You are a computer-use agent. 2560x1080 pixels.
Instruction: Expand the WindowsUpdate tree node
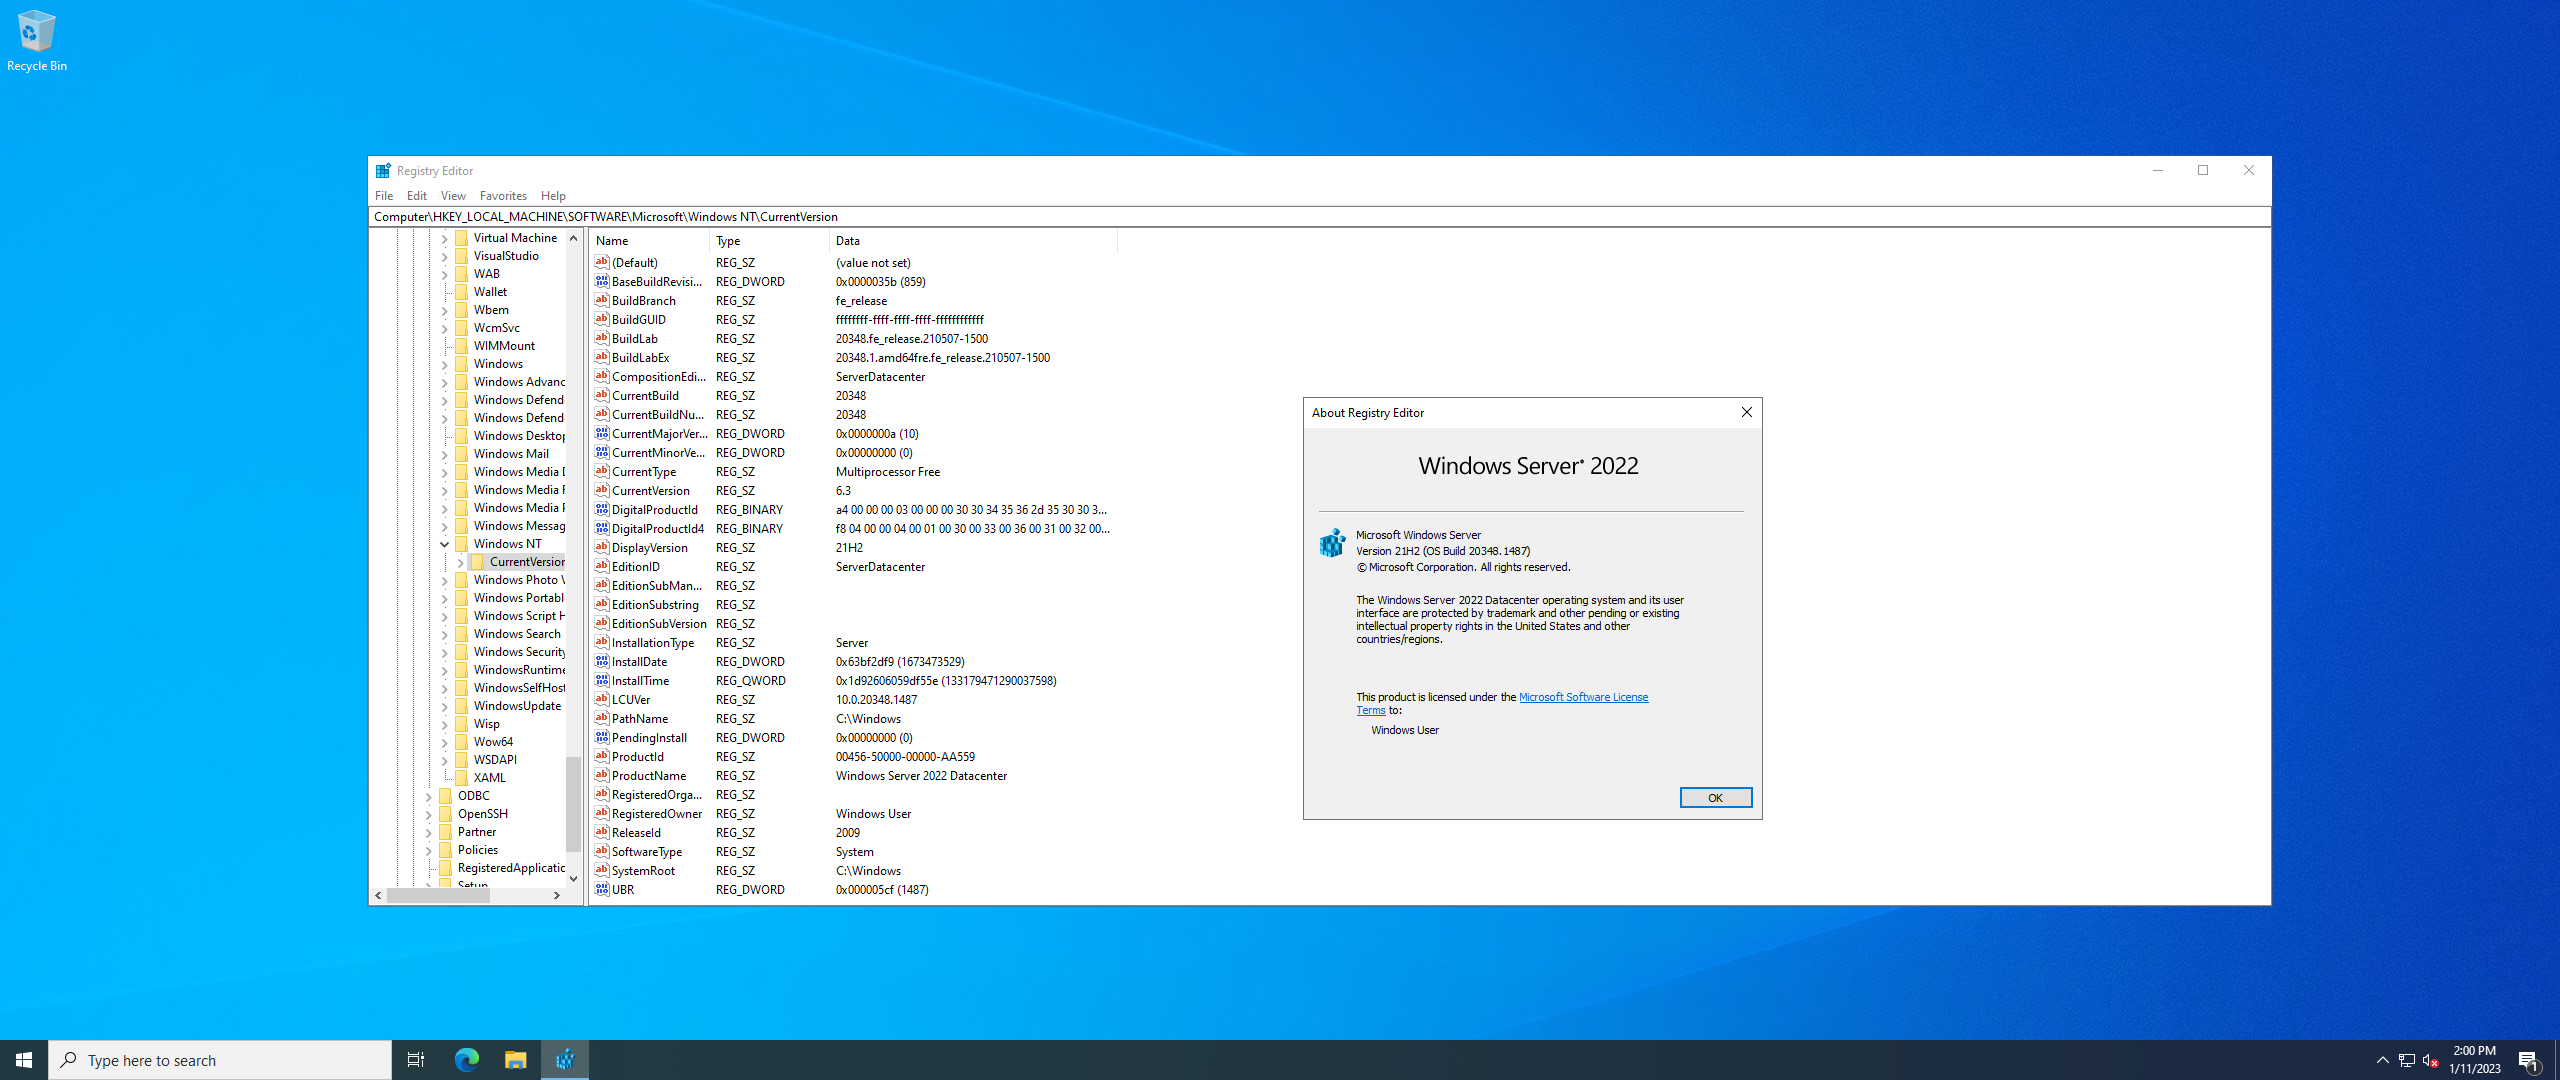[444, 706]
